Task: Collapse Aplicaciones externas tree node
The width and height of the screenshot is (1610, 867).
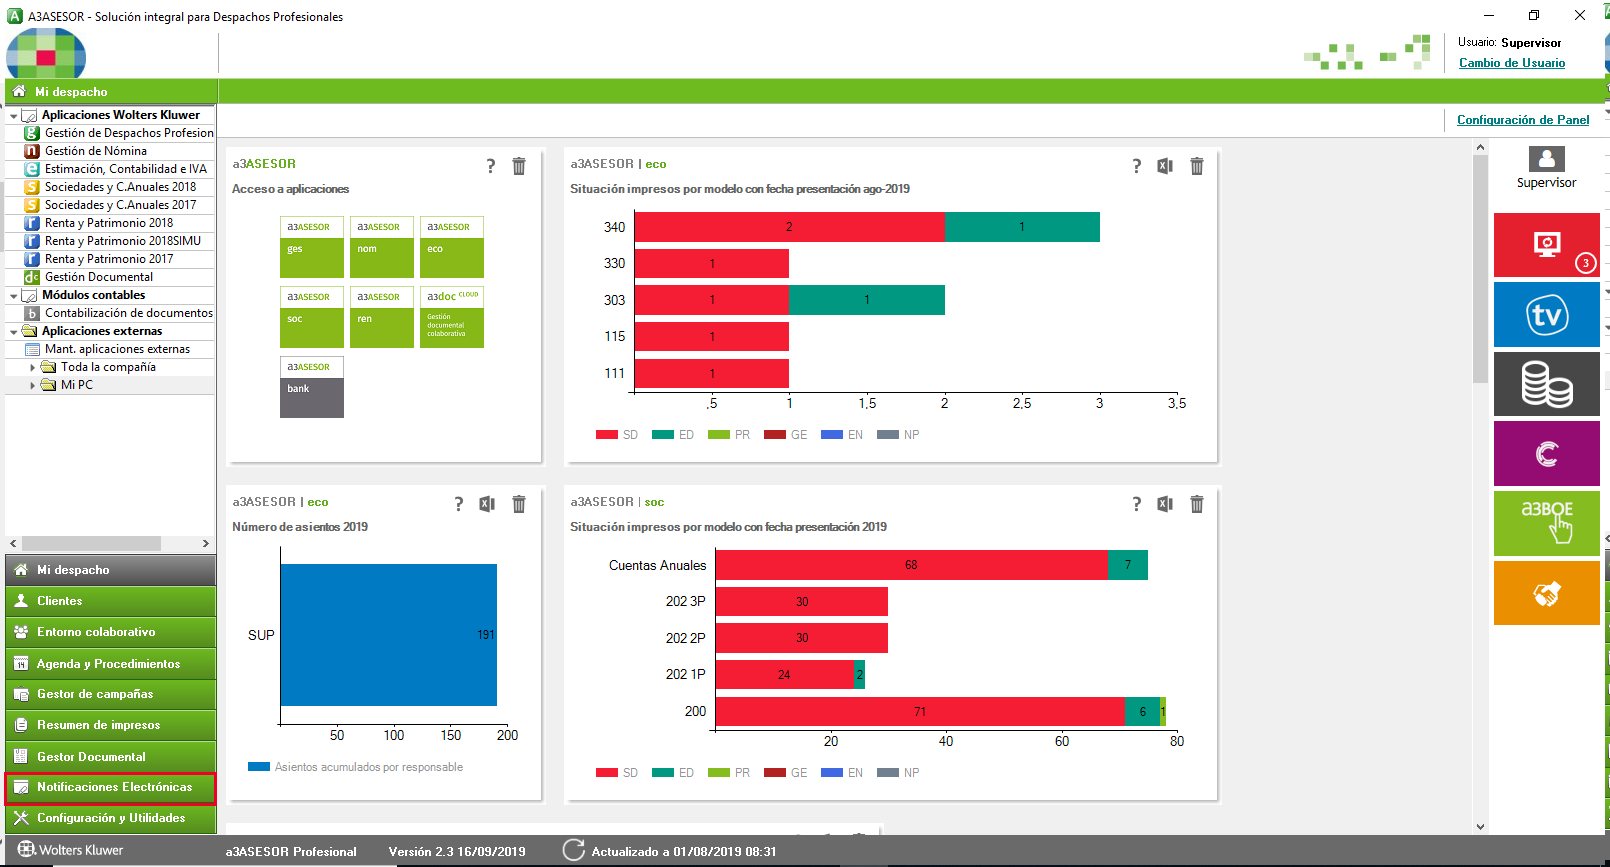Action: point(13,332)
